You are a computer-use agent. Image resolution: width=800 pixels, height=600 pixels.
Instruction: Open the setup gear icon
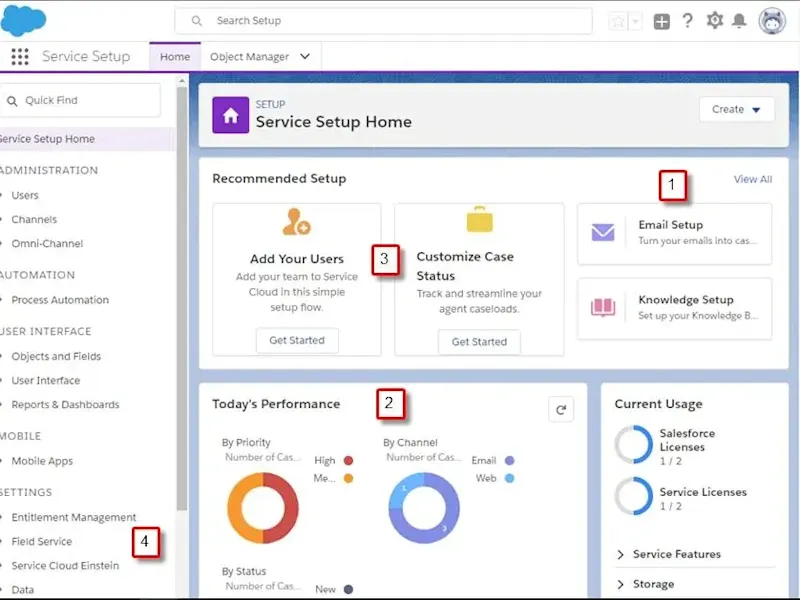click(x=715, y=21)
